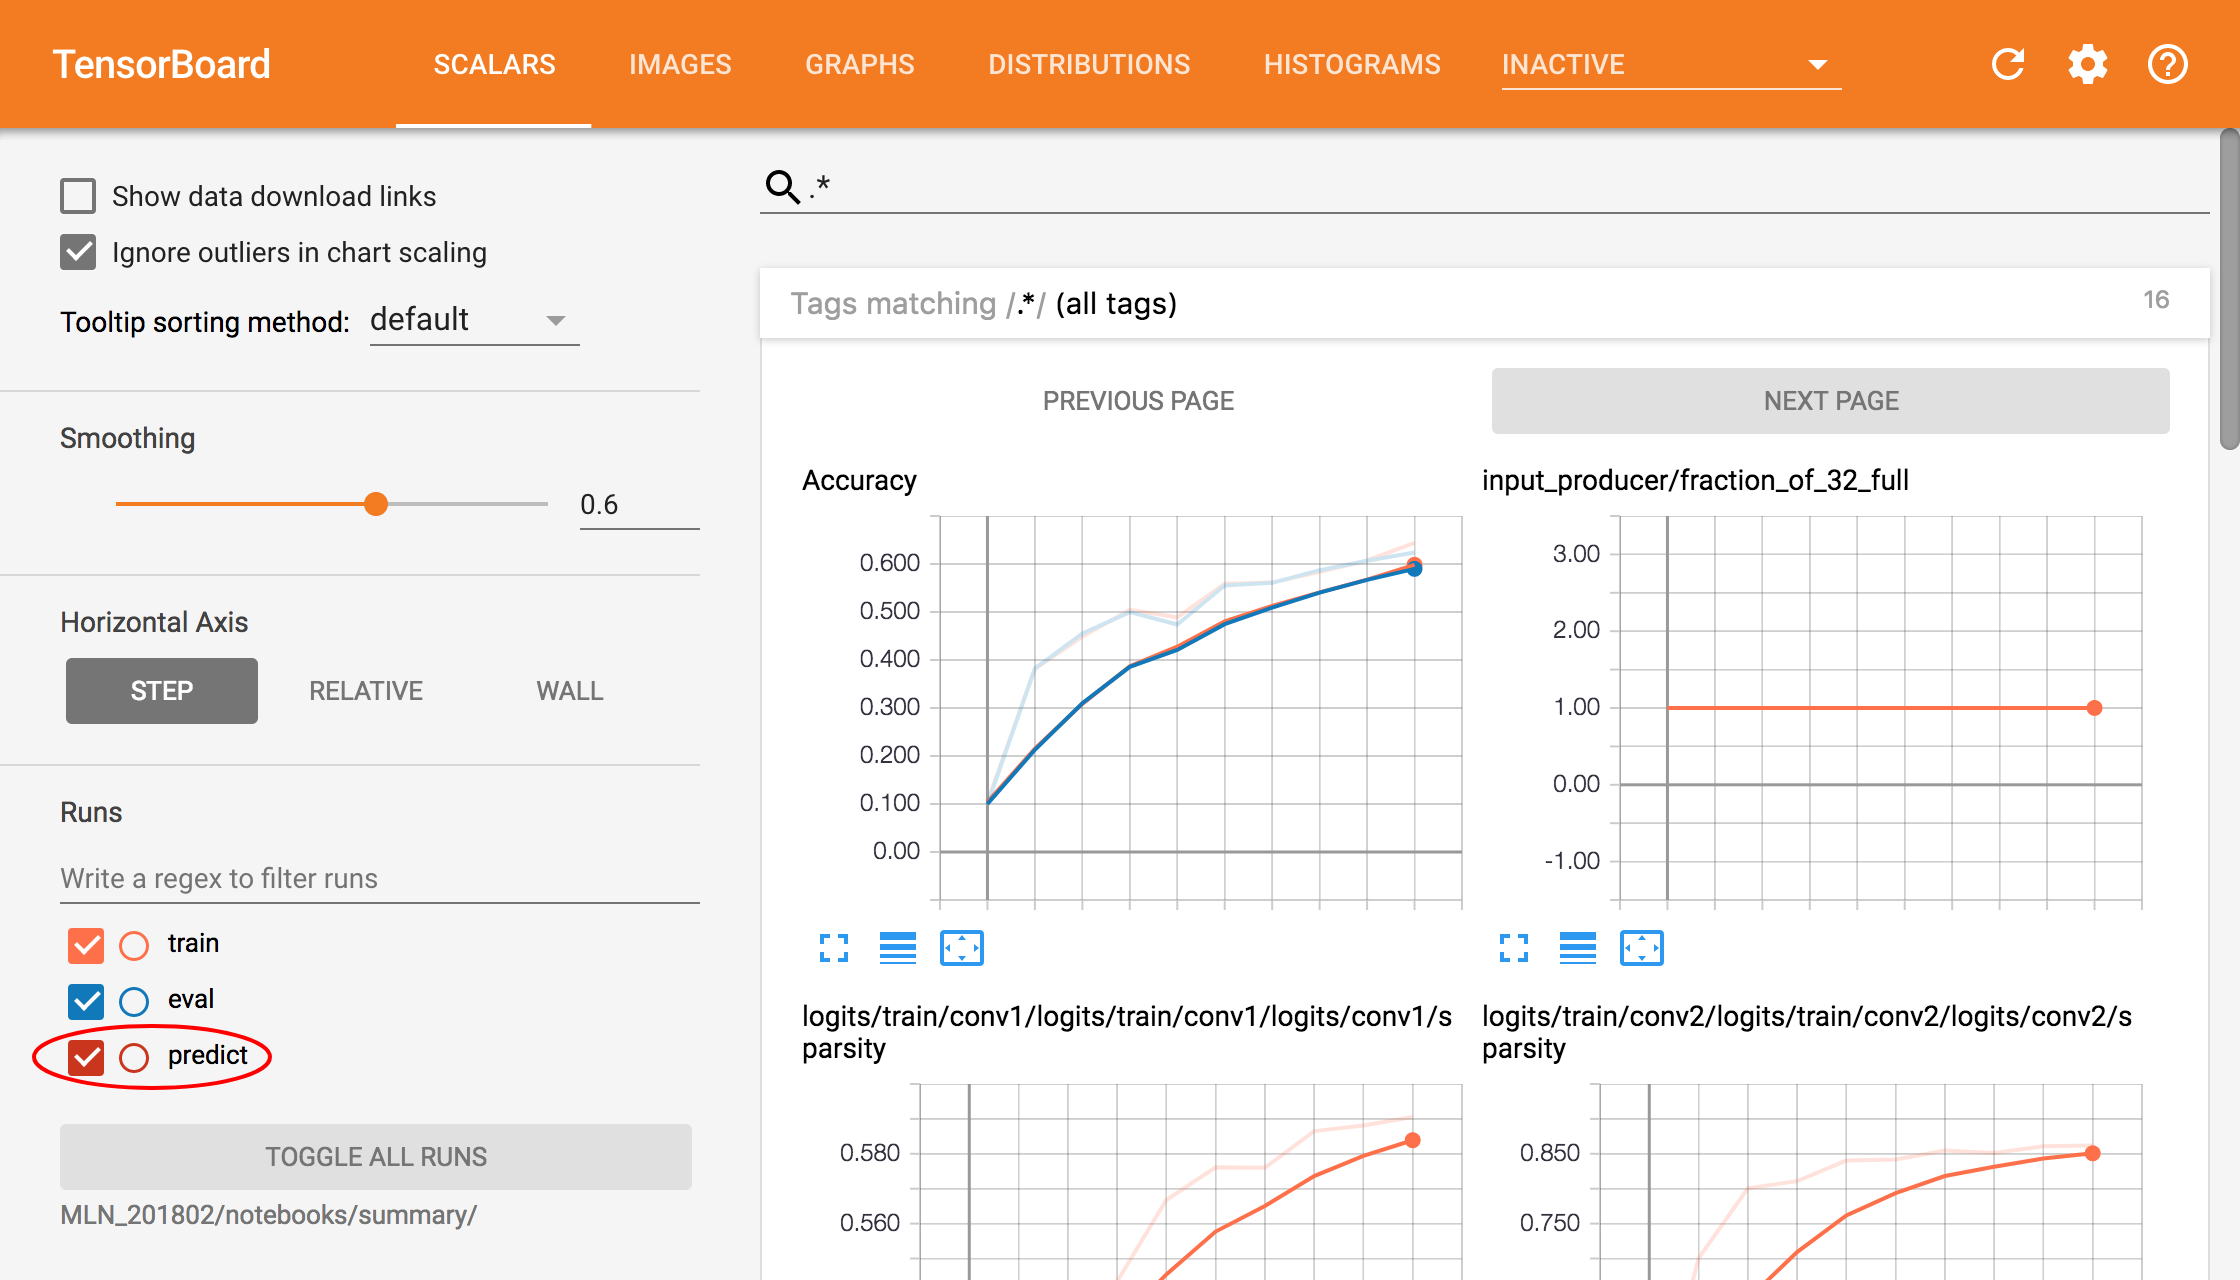This screenshot has height=1280, width=2240.
Task: Switch to the HISTOGRAMS tab
Action: [x=1351, y=65]
